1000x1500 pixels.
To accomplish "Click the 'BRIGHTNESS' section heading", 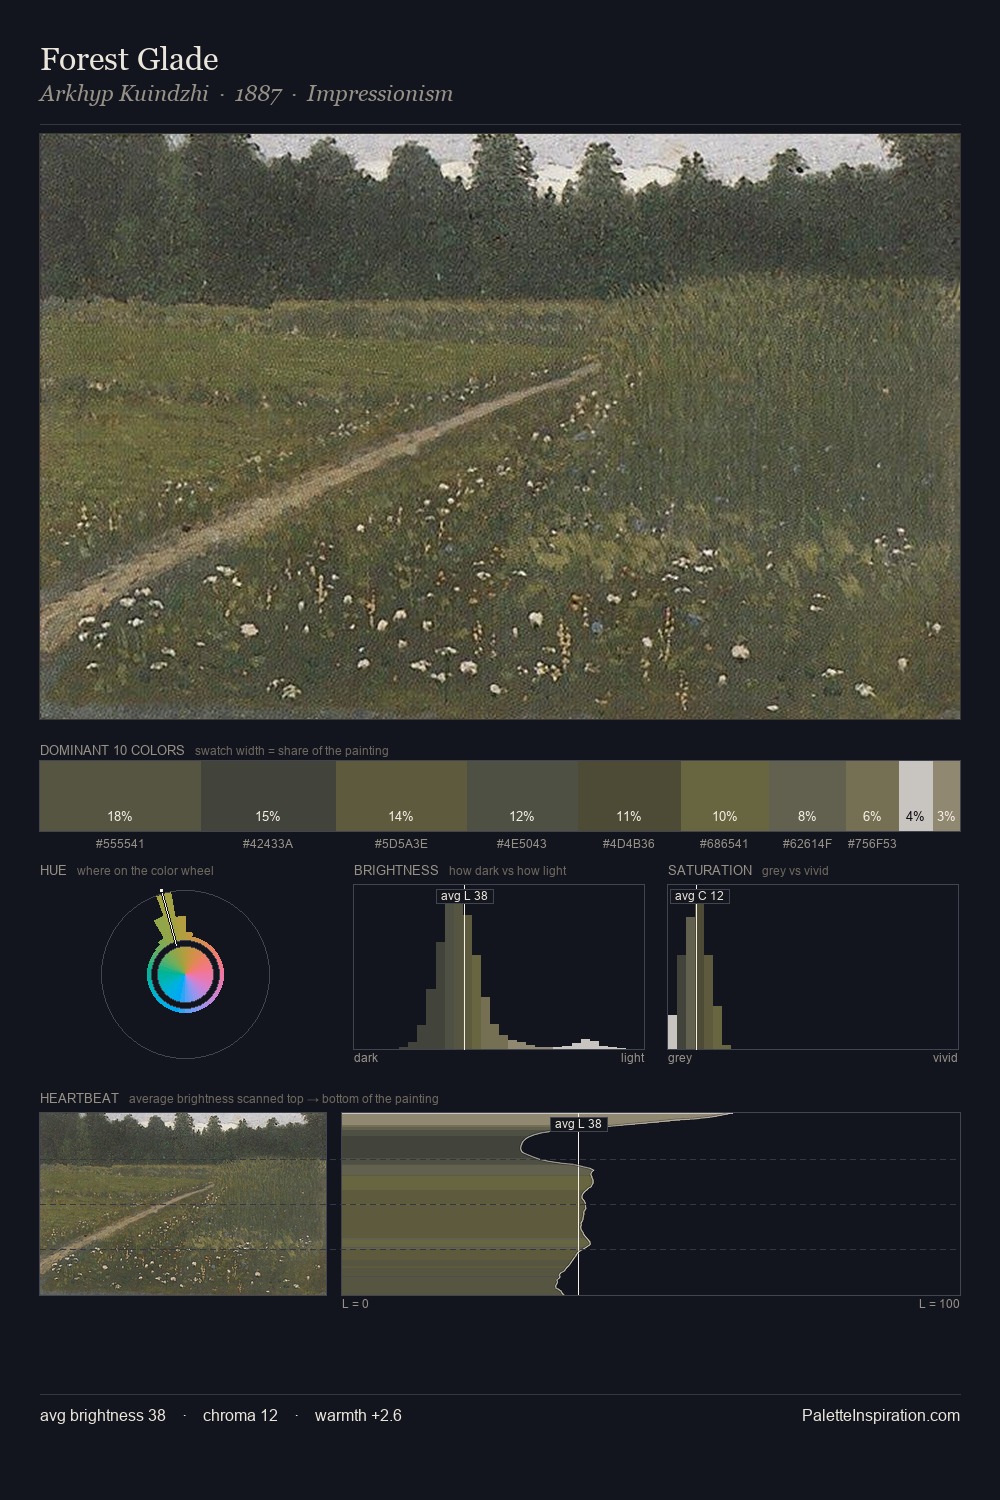I will [x=396, y=870].
